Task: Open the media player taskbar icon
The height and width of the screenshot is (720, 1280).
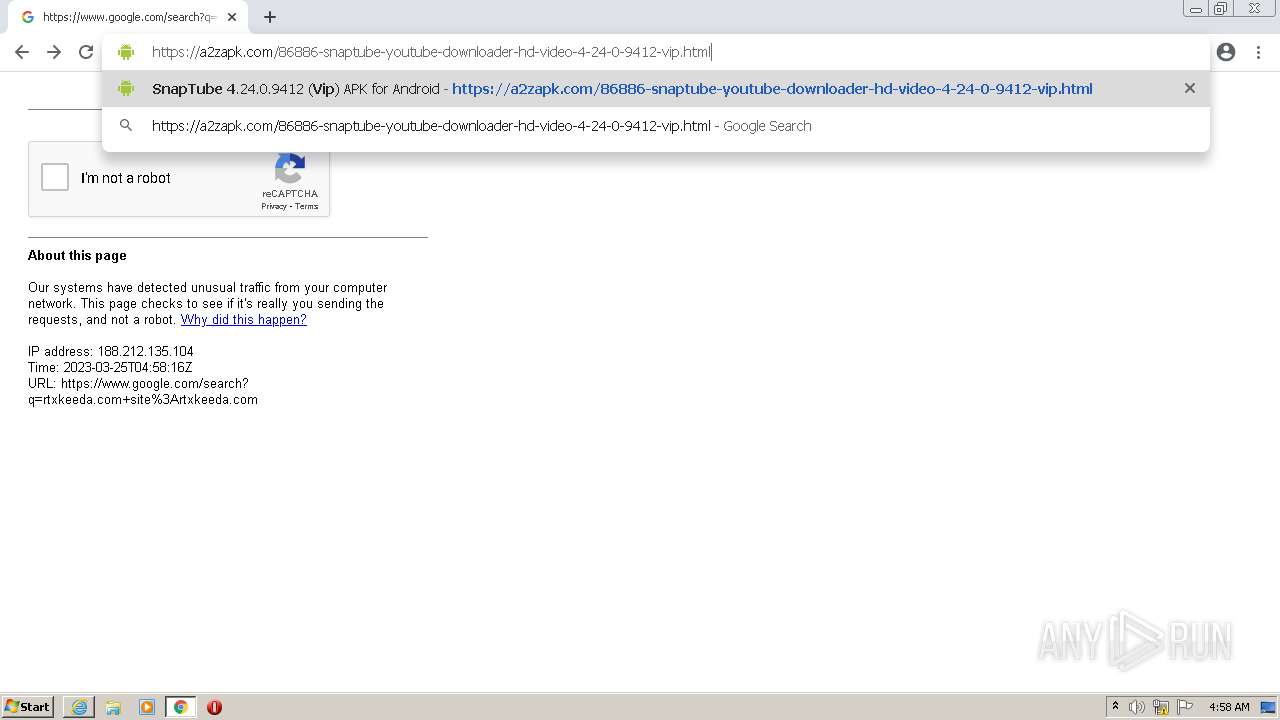Action: pos(147,707)
